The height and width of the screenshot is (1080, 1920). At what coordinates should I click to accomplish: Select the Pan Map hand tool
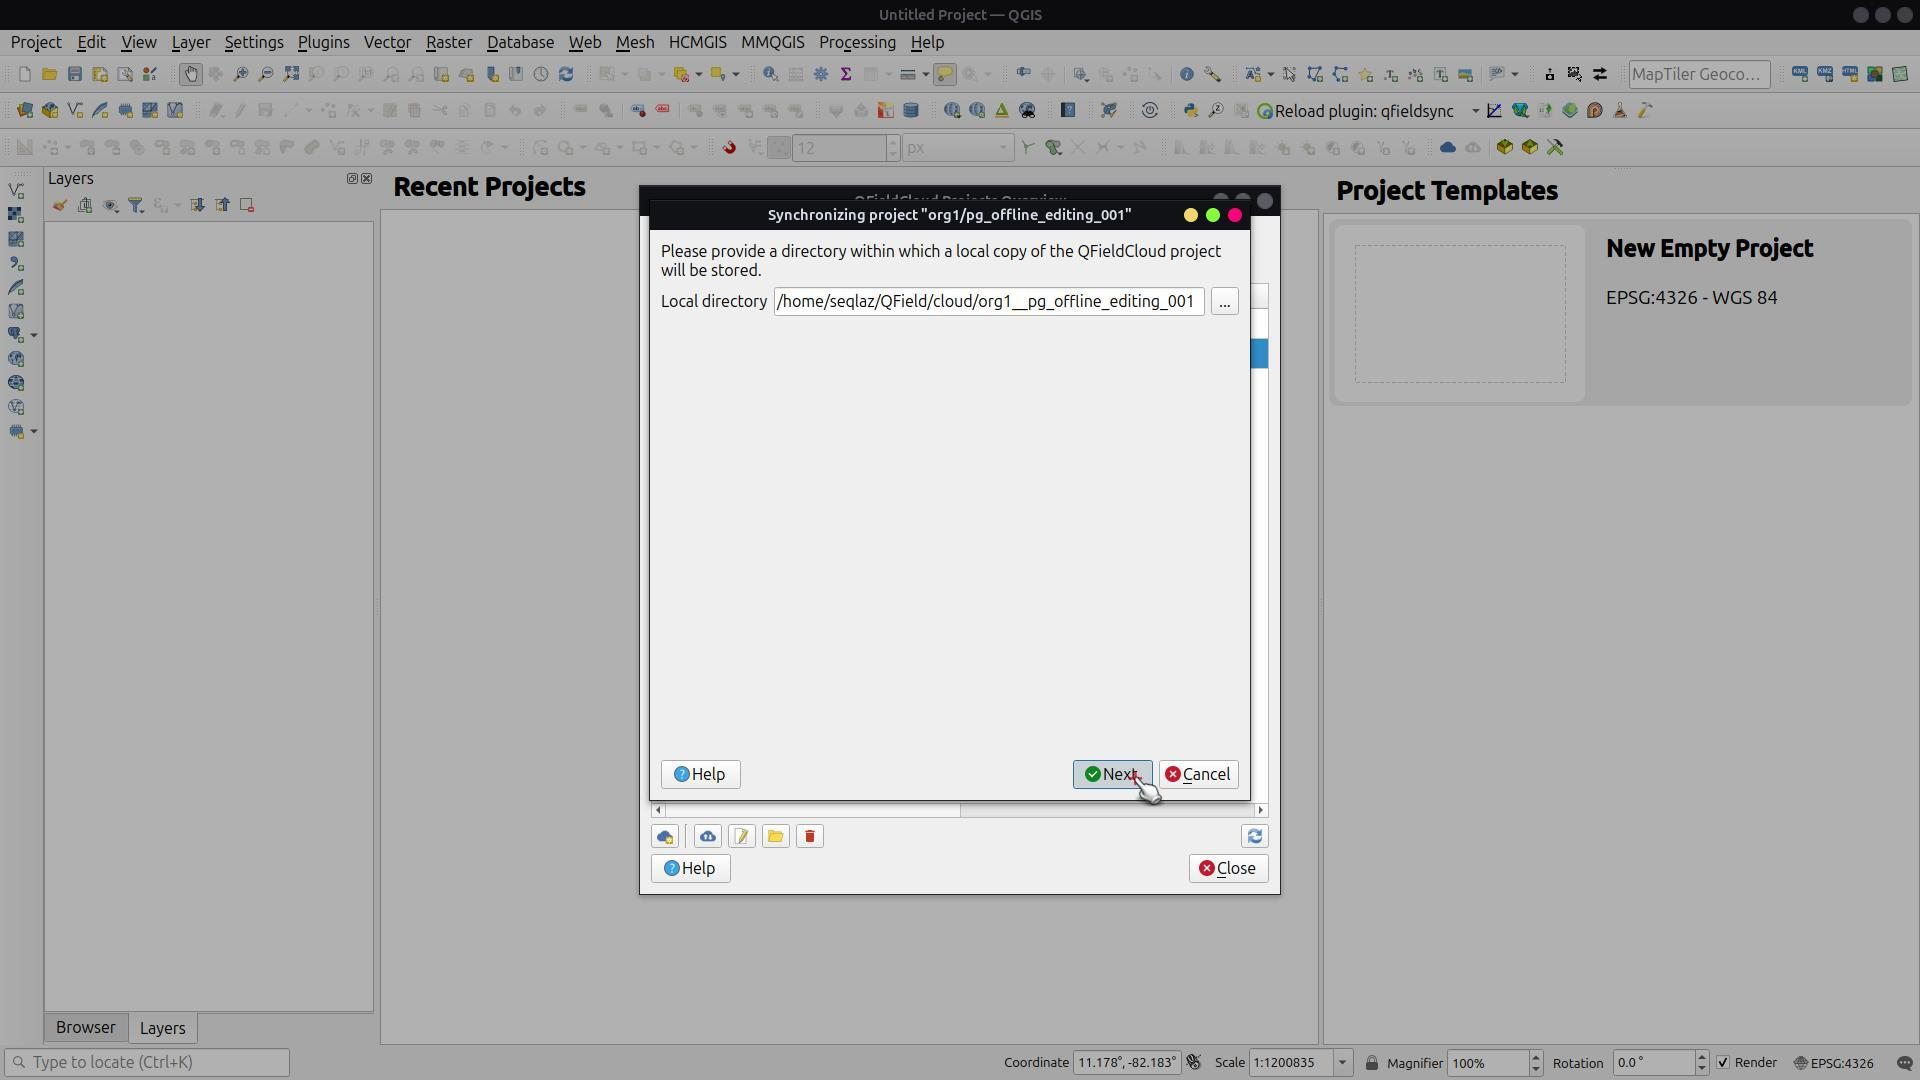click(190, 74)
